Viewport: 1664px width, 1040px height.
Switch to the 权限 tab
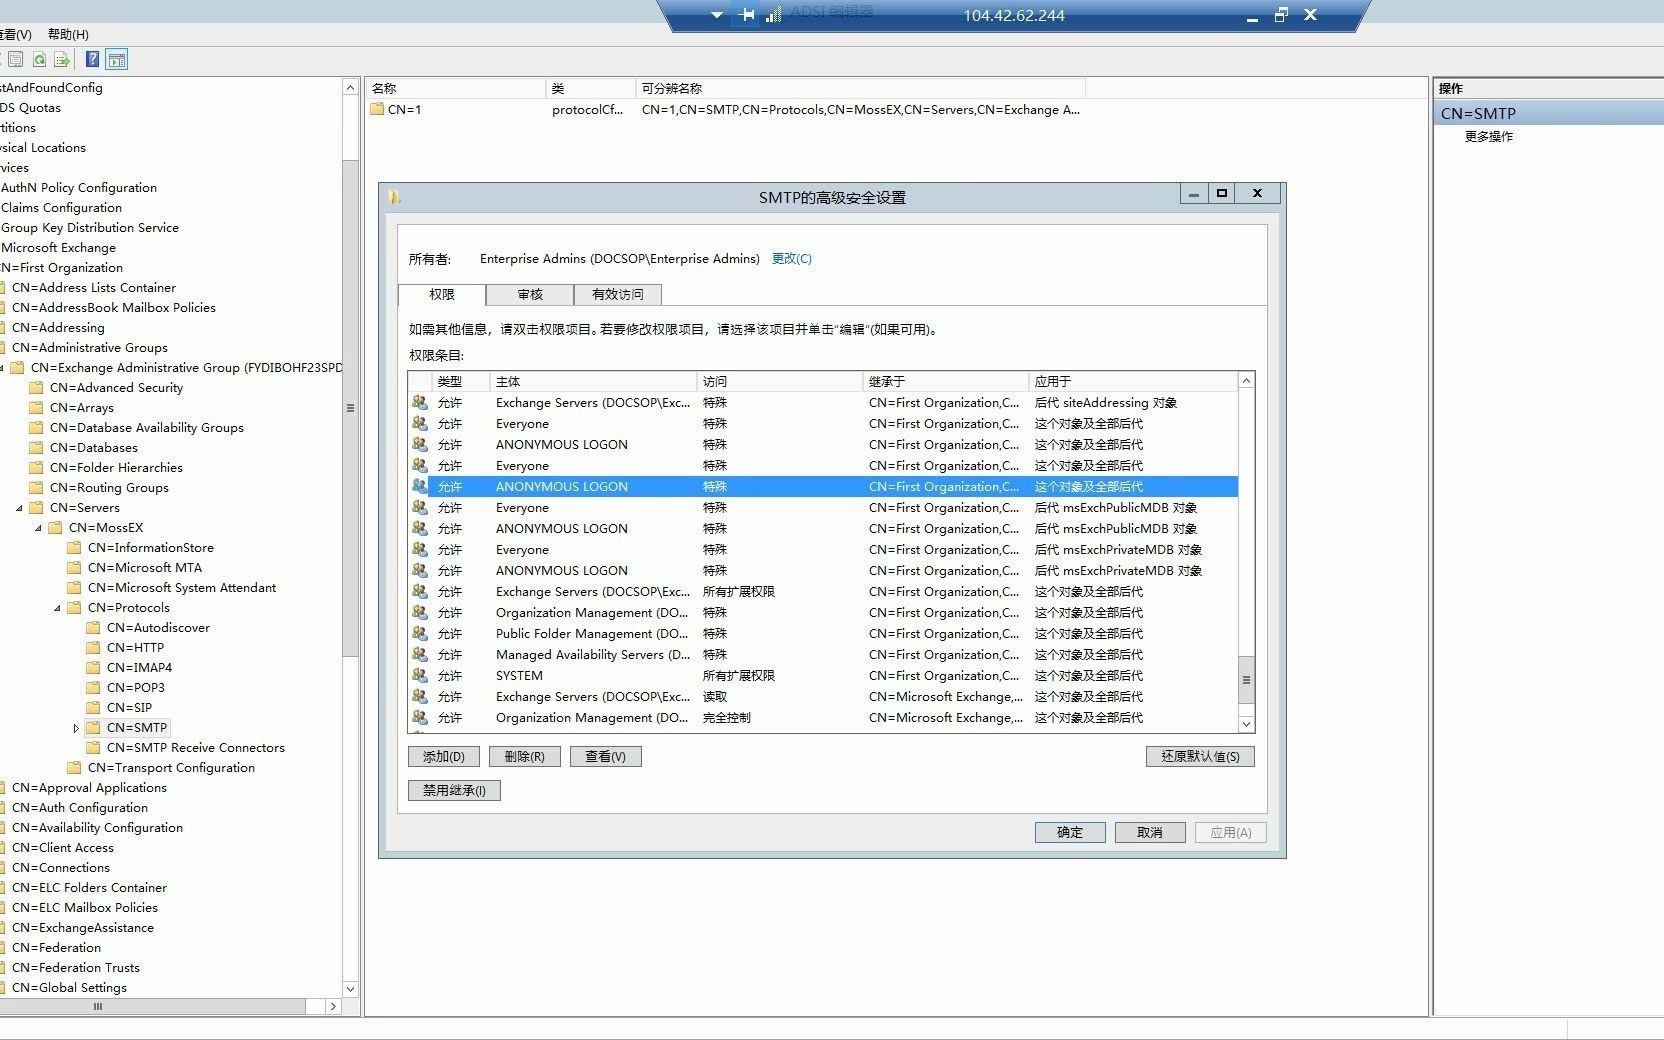click(442, 294)
